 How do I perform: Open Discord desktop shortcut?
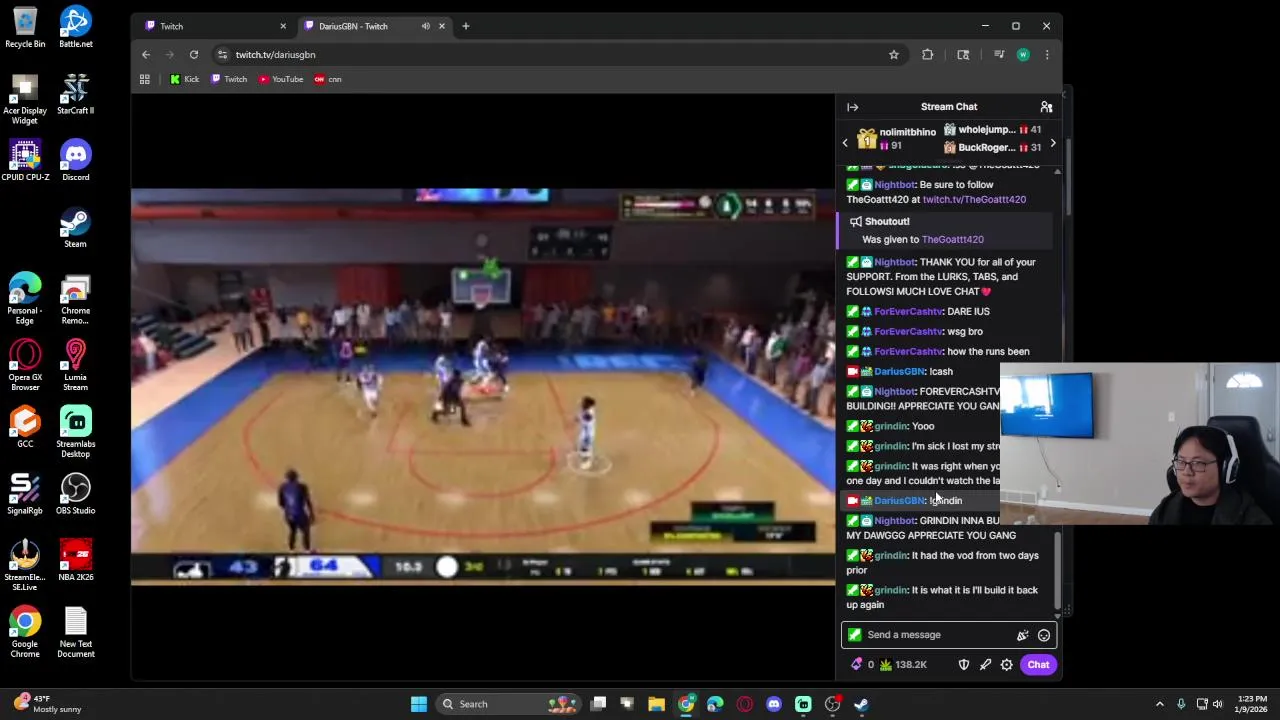[x=75, y=161]
